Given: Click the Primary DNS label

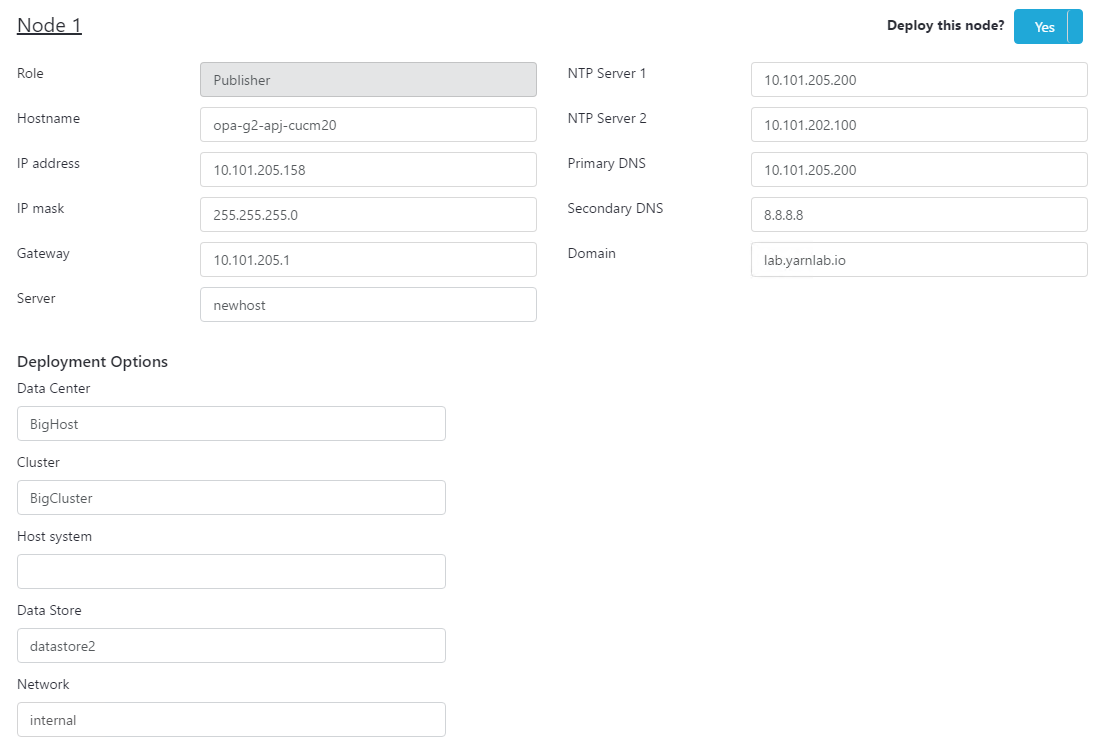Looking at the screenshot, I should pos(606,164).
